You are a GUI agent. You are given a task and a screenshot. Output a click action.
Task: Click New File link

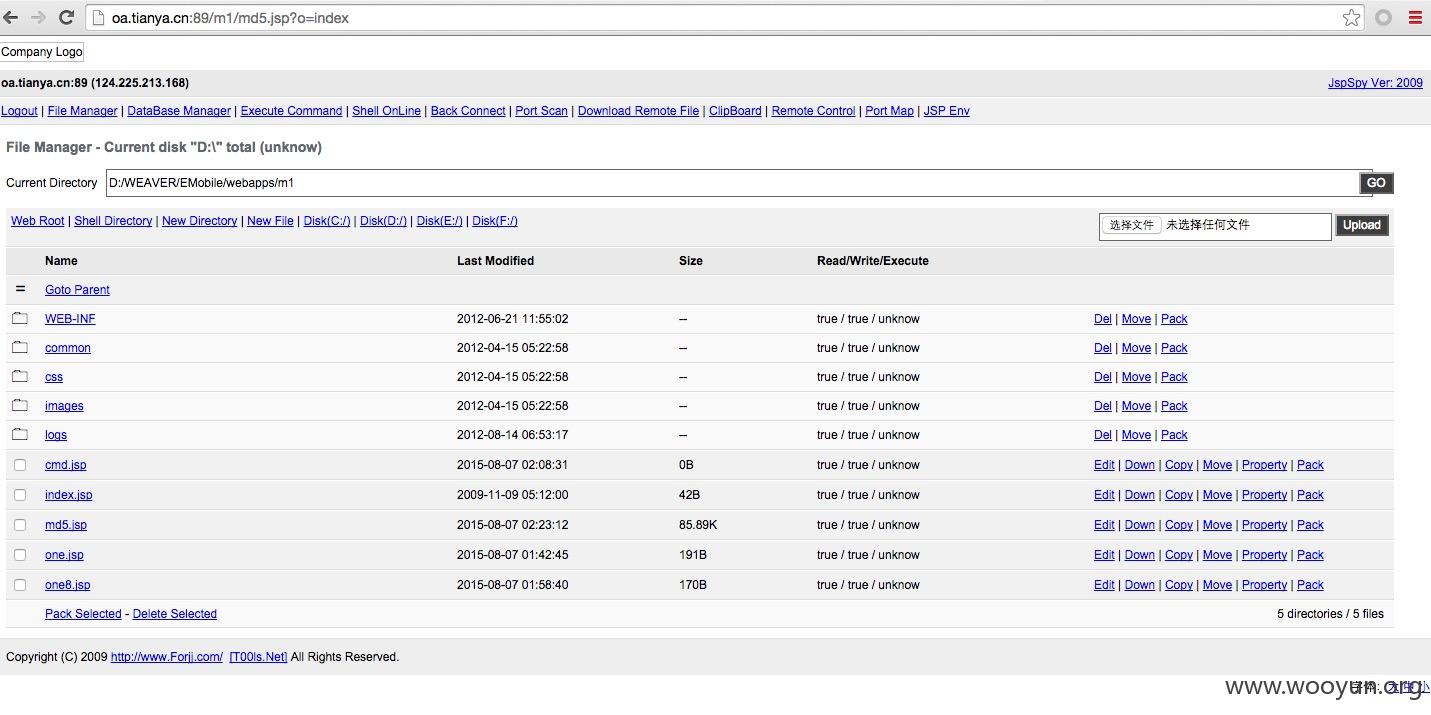point(270,221)
